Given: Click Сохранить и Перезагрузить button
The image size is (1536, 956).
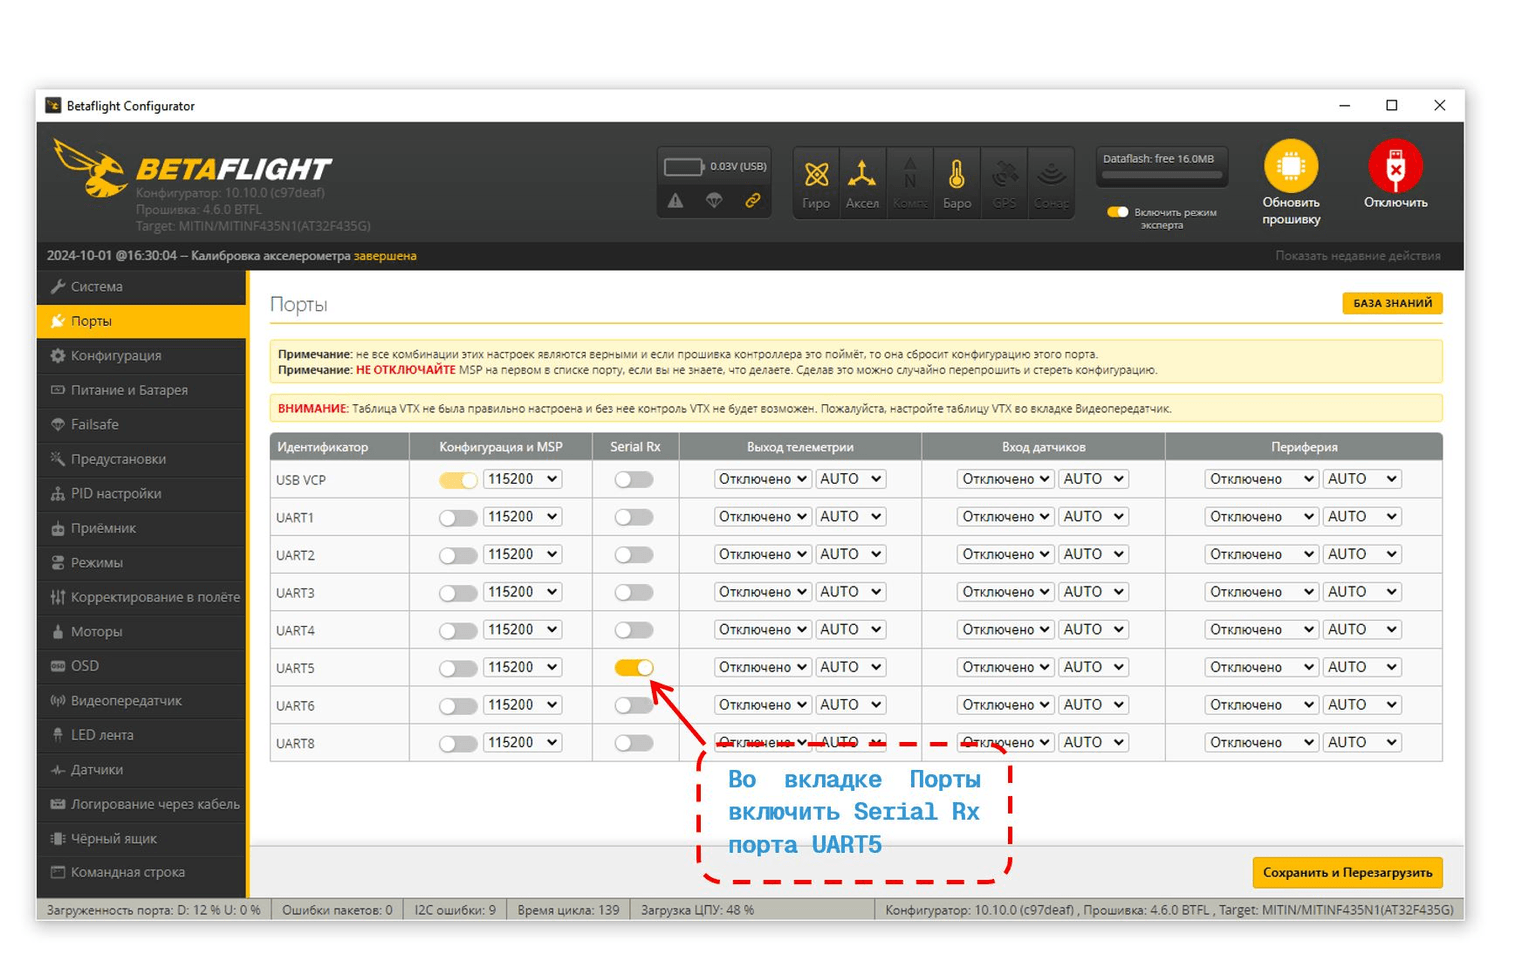Looking at the screenshot, I should coord(1347,873).
